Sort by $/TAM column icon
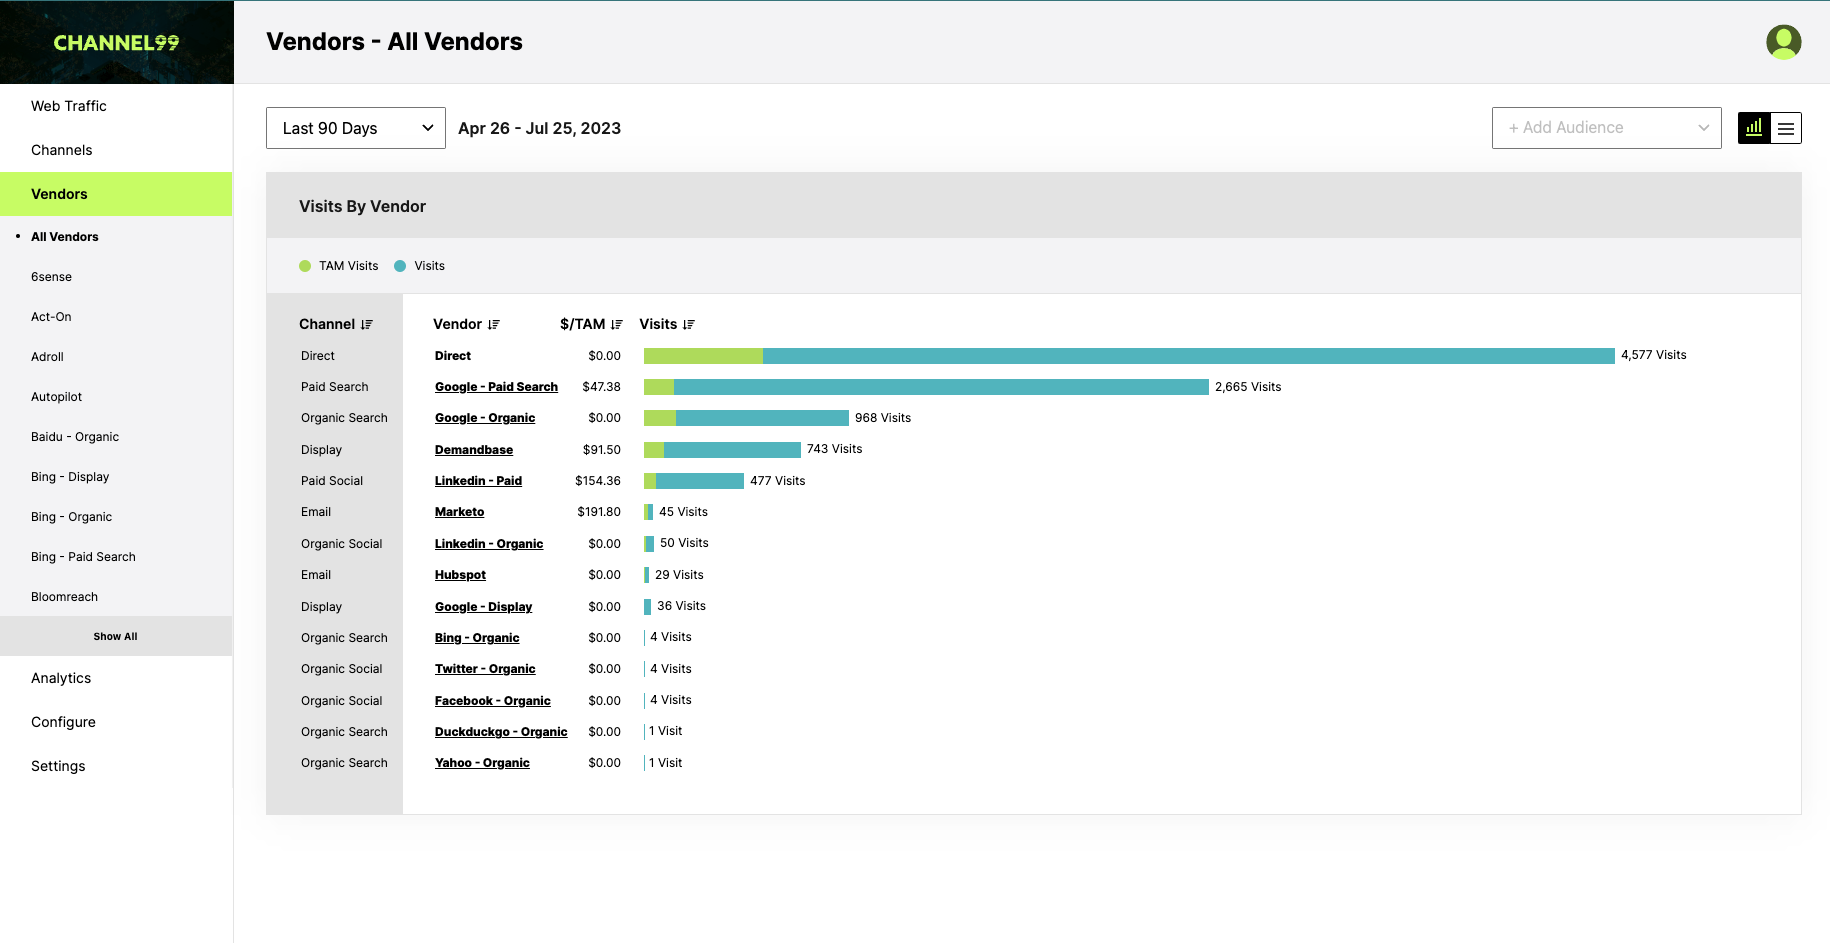This screenshot has height=943, width=1830. coord(616,325)
